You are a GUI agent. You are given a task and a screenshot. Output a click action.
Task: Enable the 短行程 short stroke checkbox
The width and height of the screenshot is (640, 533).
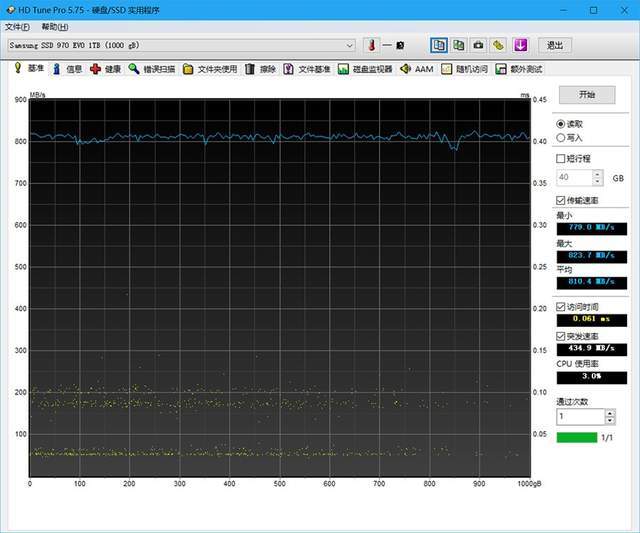[561, 158]
